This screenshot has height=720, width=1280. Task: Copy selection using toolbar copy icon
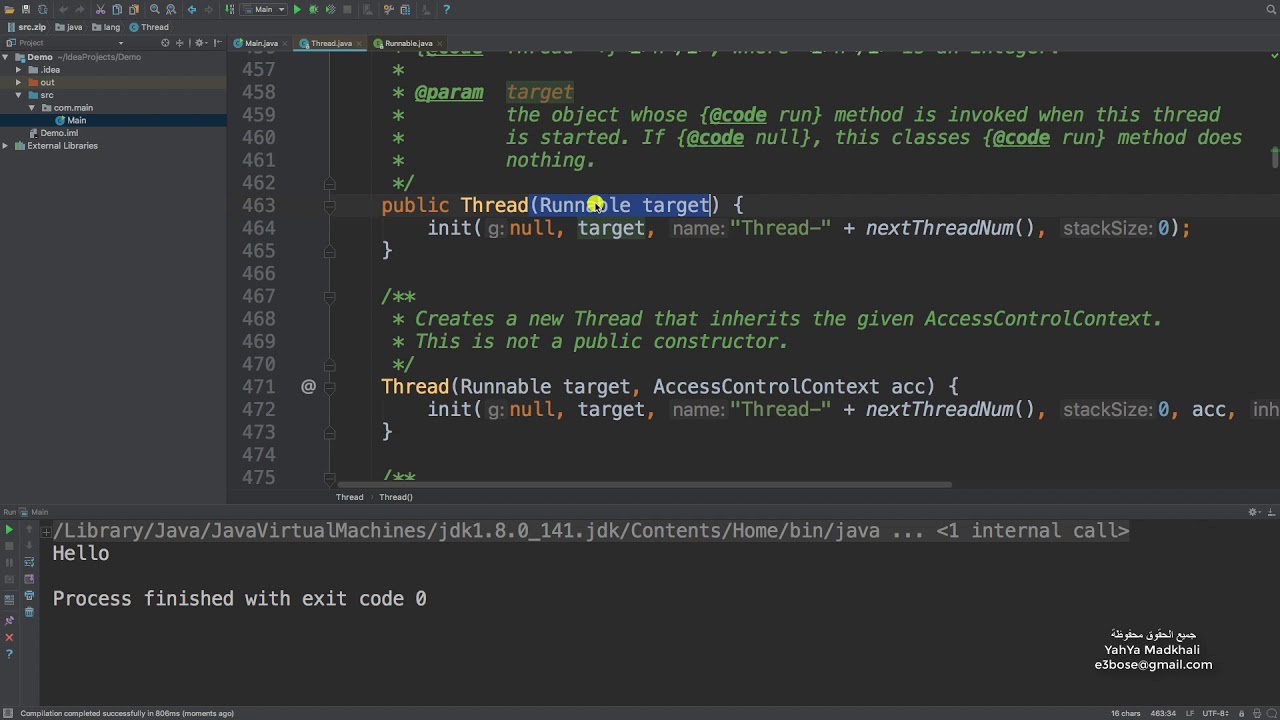pyautogui.click(x=117, y=9)
